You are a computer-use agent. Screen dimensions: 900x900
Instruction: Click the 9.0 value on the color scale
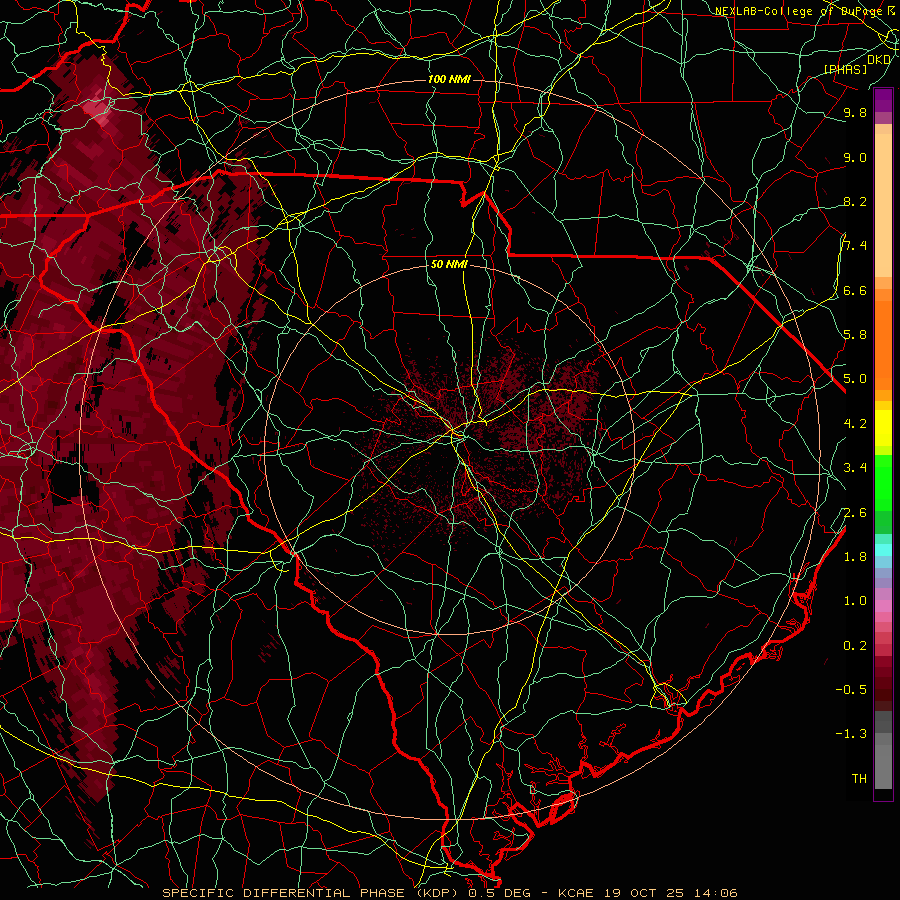tap(855, 157)
